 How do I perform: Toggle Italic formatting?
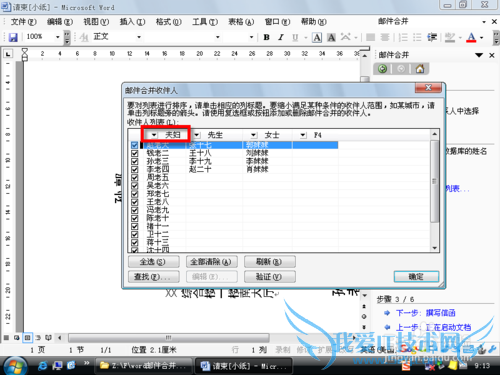pyautogui.click(x=281, y=37)
